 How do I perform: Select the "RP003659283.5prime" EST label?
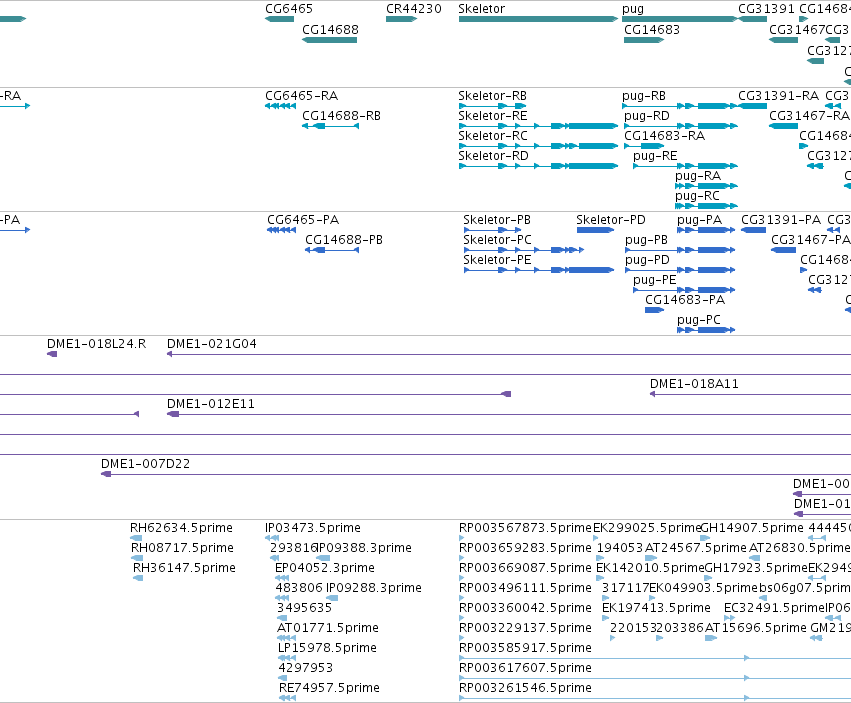525,548
